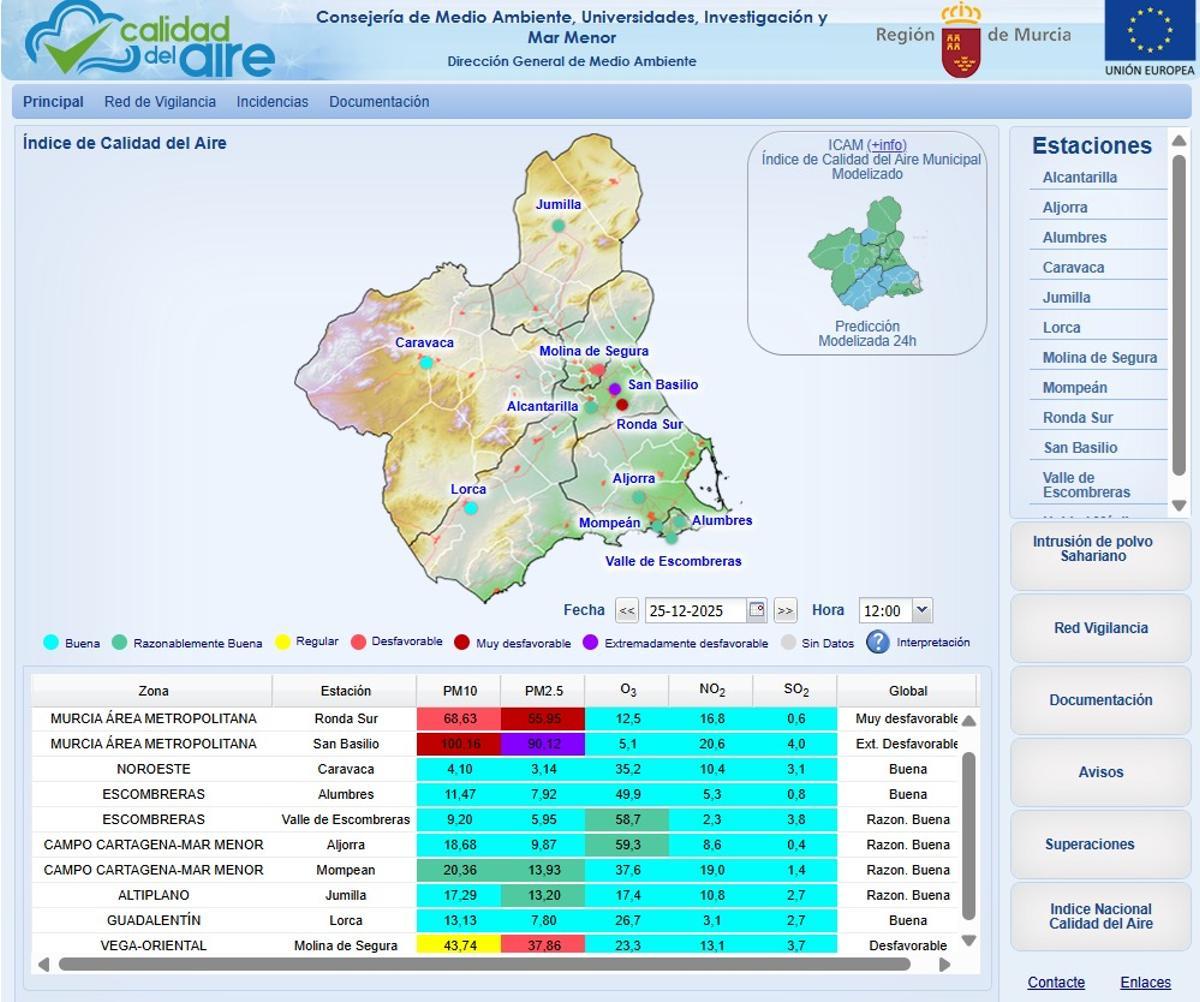Click the red Desfavorable legend swatch
1200x1002 pixels.
tap(358, 642)
